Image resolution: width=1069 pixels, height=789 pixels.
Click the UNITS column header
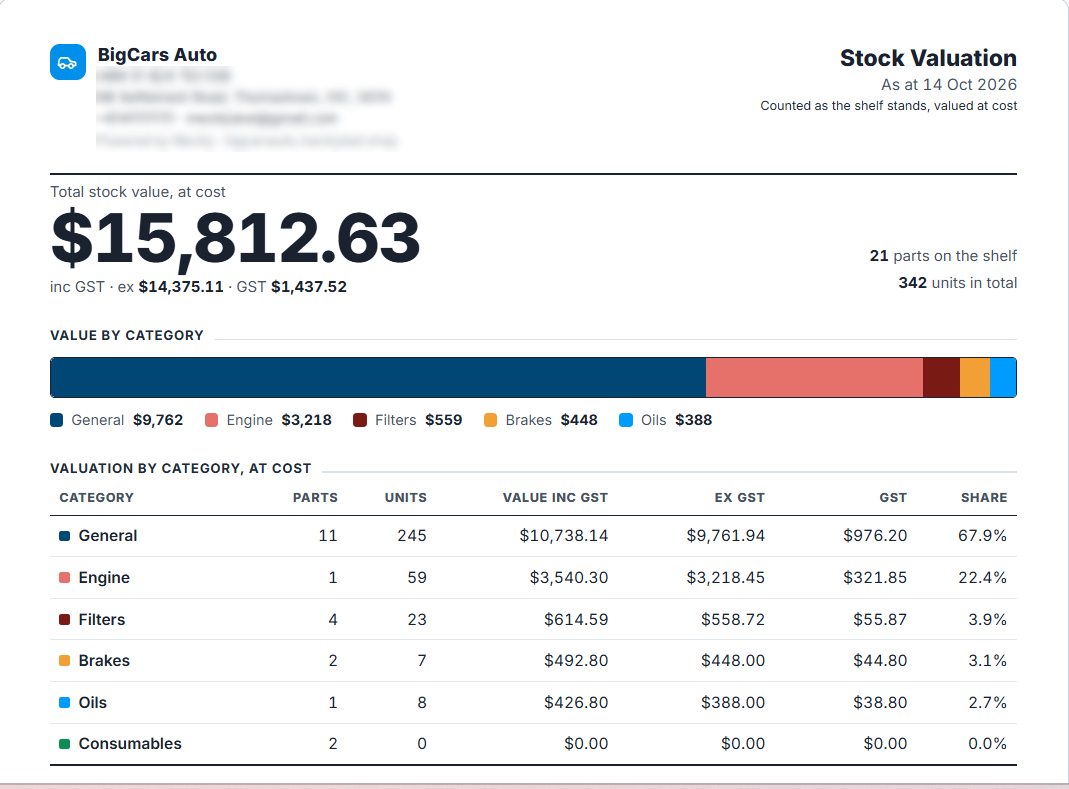coord(406,498)
